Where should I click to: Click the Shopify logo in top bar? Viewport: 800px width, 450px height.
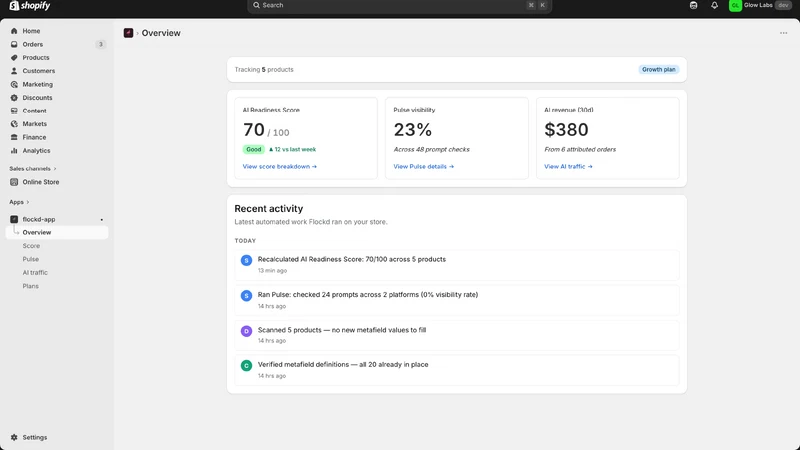click(x=30, y=6)
